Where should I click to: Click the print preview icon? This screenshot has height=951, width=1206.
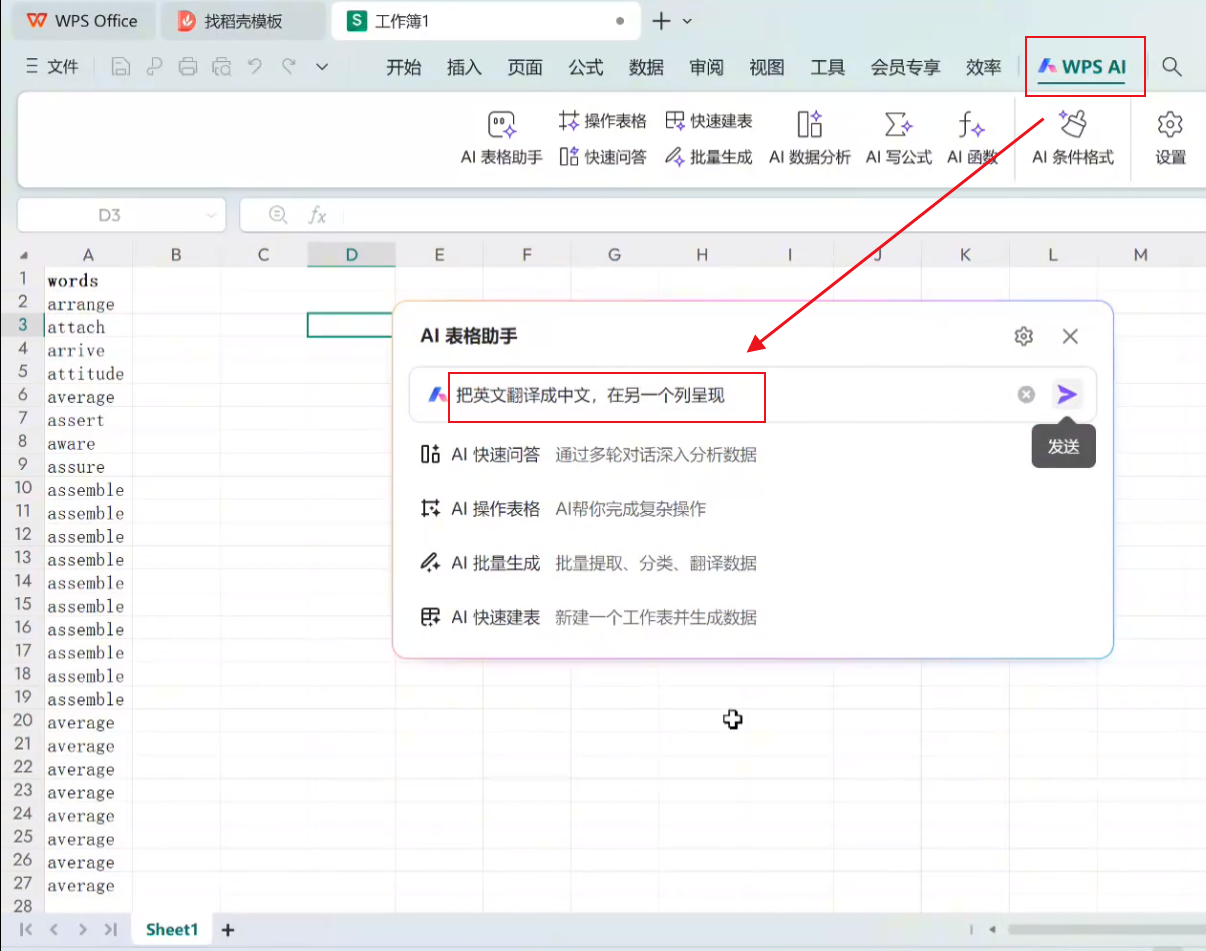(221, 67)
